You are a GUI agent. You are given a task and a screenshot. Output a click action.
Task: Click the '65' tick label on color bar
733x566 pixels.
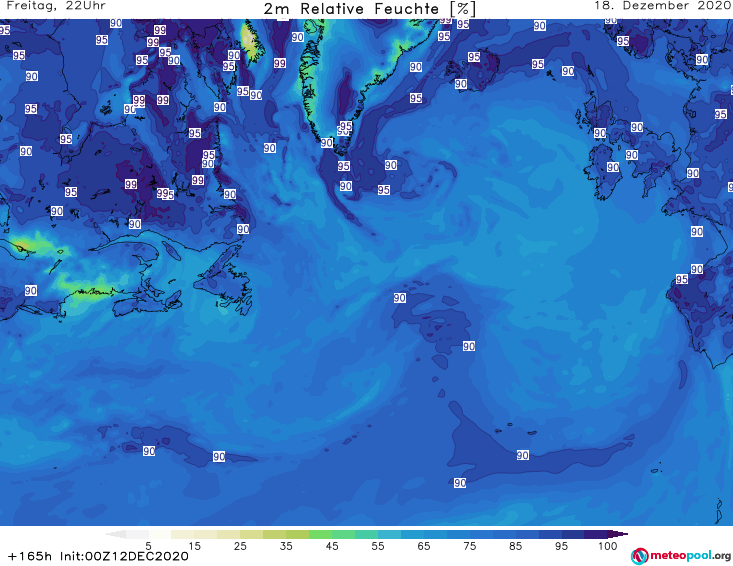424,546
